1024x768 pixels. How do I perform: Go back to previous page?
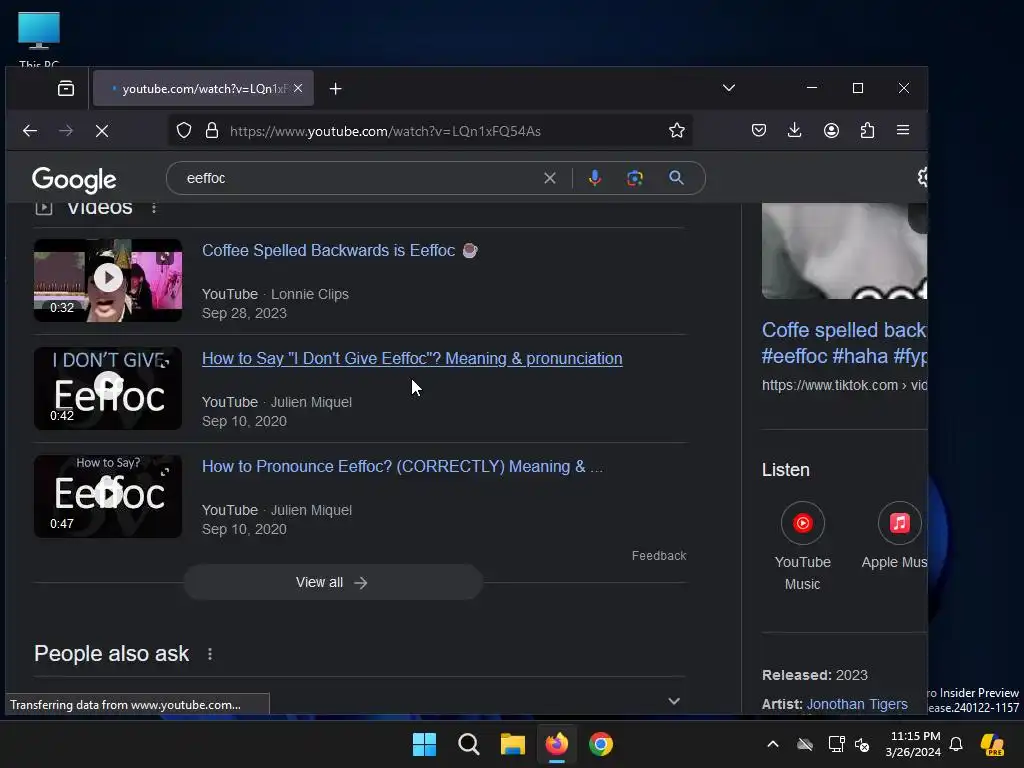29,131
